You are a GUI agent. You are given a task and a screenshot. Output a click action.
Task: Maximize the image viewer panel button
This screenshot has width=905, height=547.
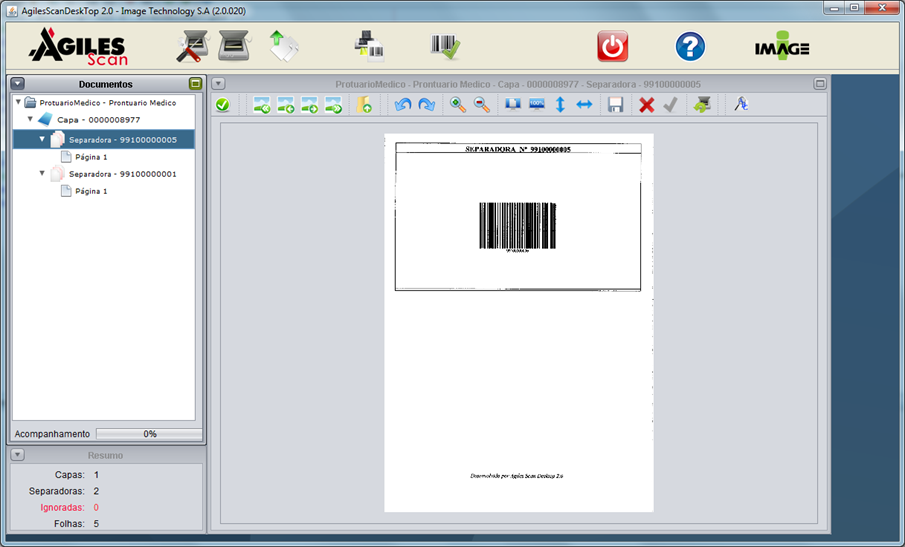coord(820,84)
